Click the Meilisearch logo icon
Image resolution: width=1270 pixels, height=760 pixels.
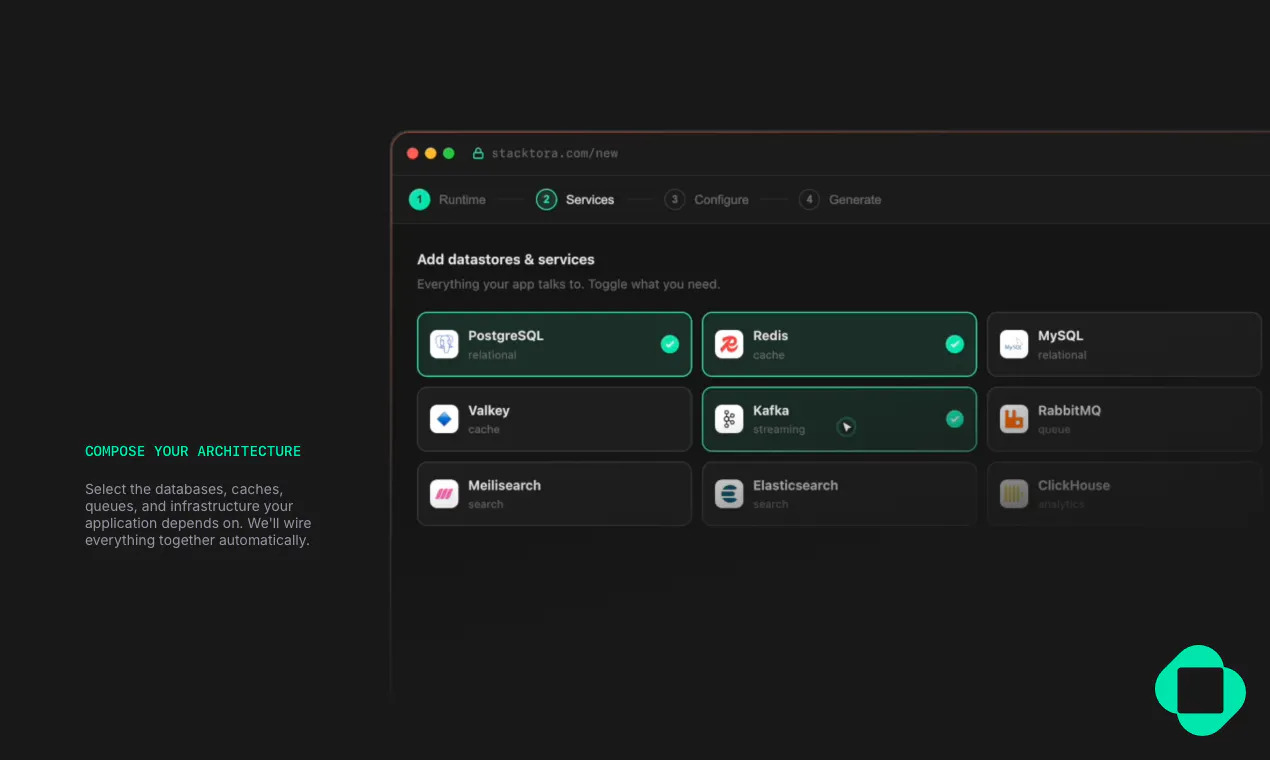click(444, 494)
